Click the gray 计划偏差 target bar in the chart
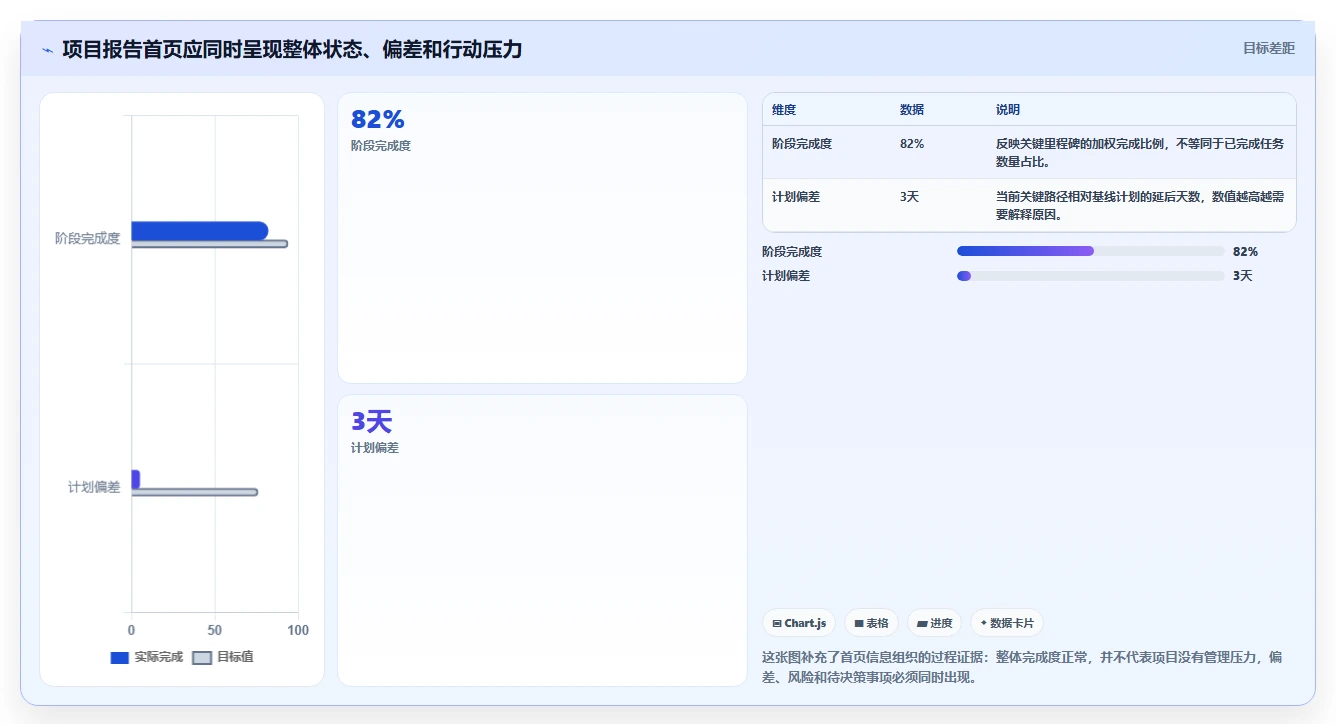Screen dimensions: 1336x724 click(195, 492)
